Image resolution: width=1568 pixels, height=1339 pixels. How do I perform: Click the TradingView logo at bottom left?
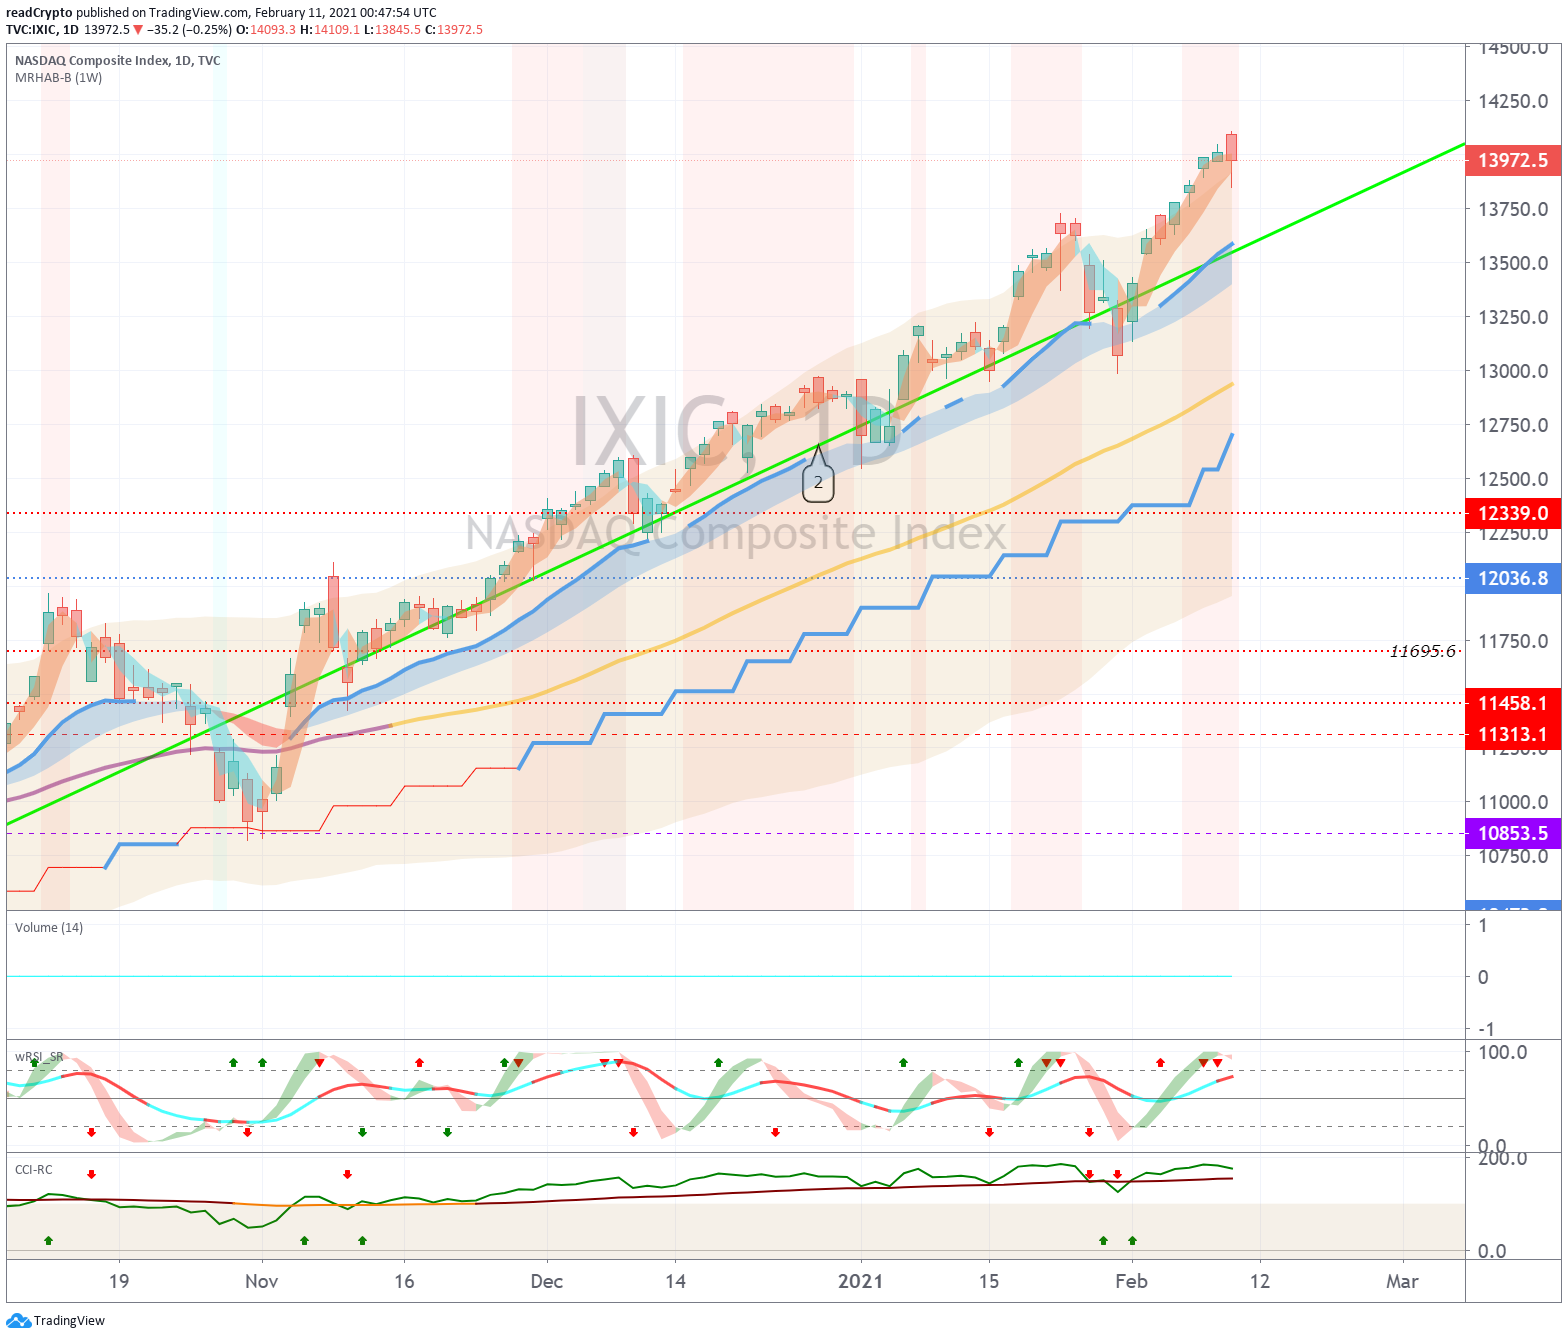pos(55,1321)
